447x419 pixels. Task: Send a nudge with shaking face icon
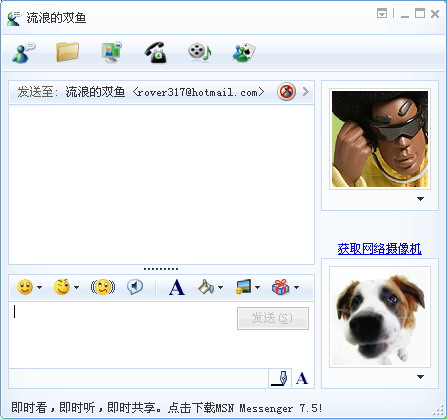[x=103, y=287]
